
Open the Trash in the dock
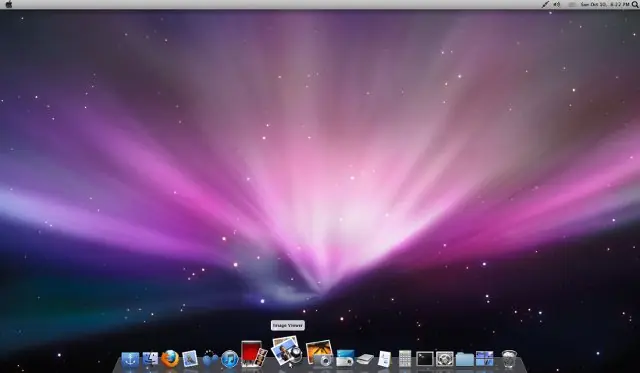pos(509,359)
